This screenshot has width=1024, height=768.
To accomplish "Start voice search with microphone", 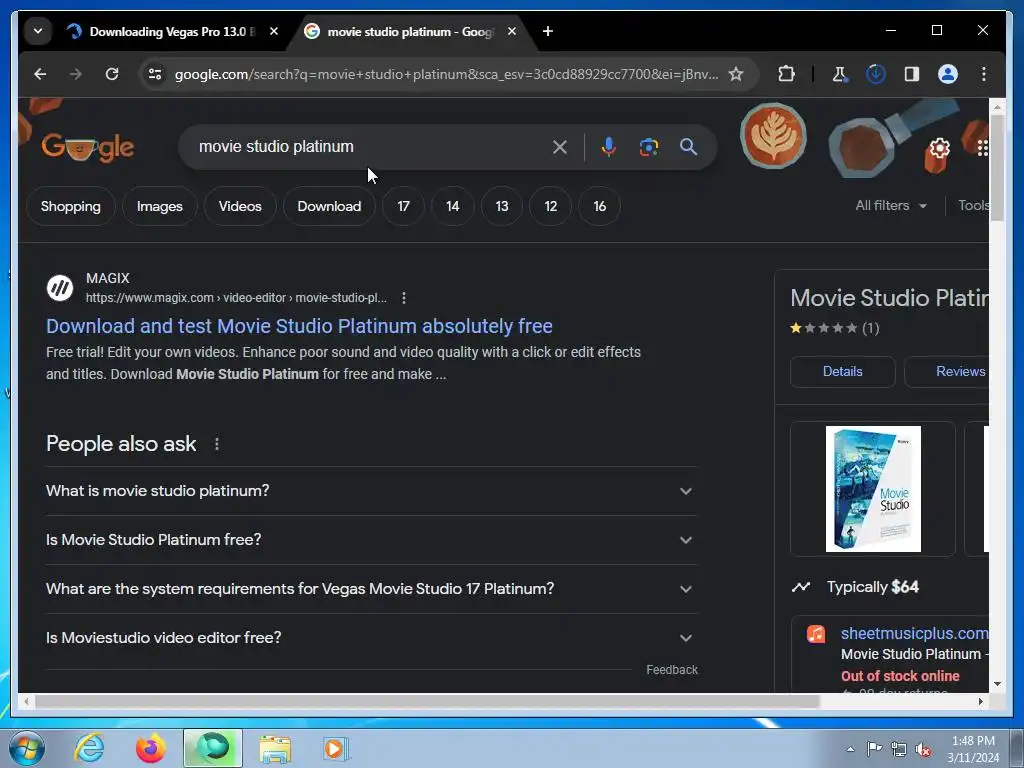I will click(x=609, y=147).
